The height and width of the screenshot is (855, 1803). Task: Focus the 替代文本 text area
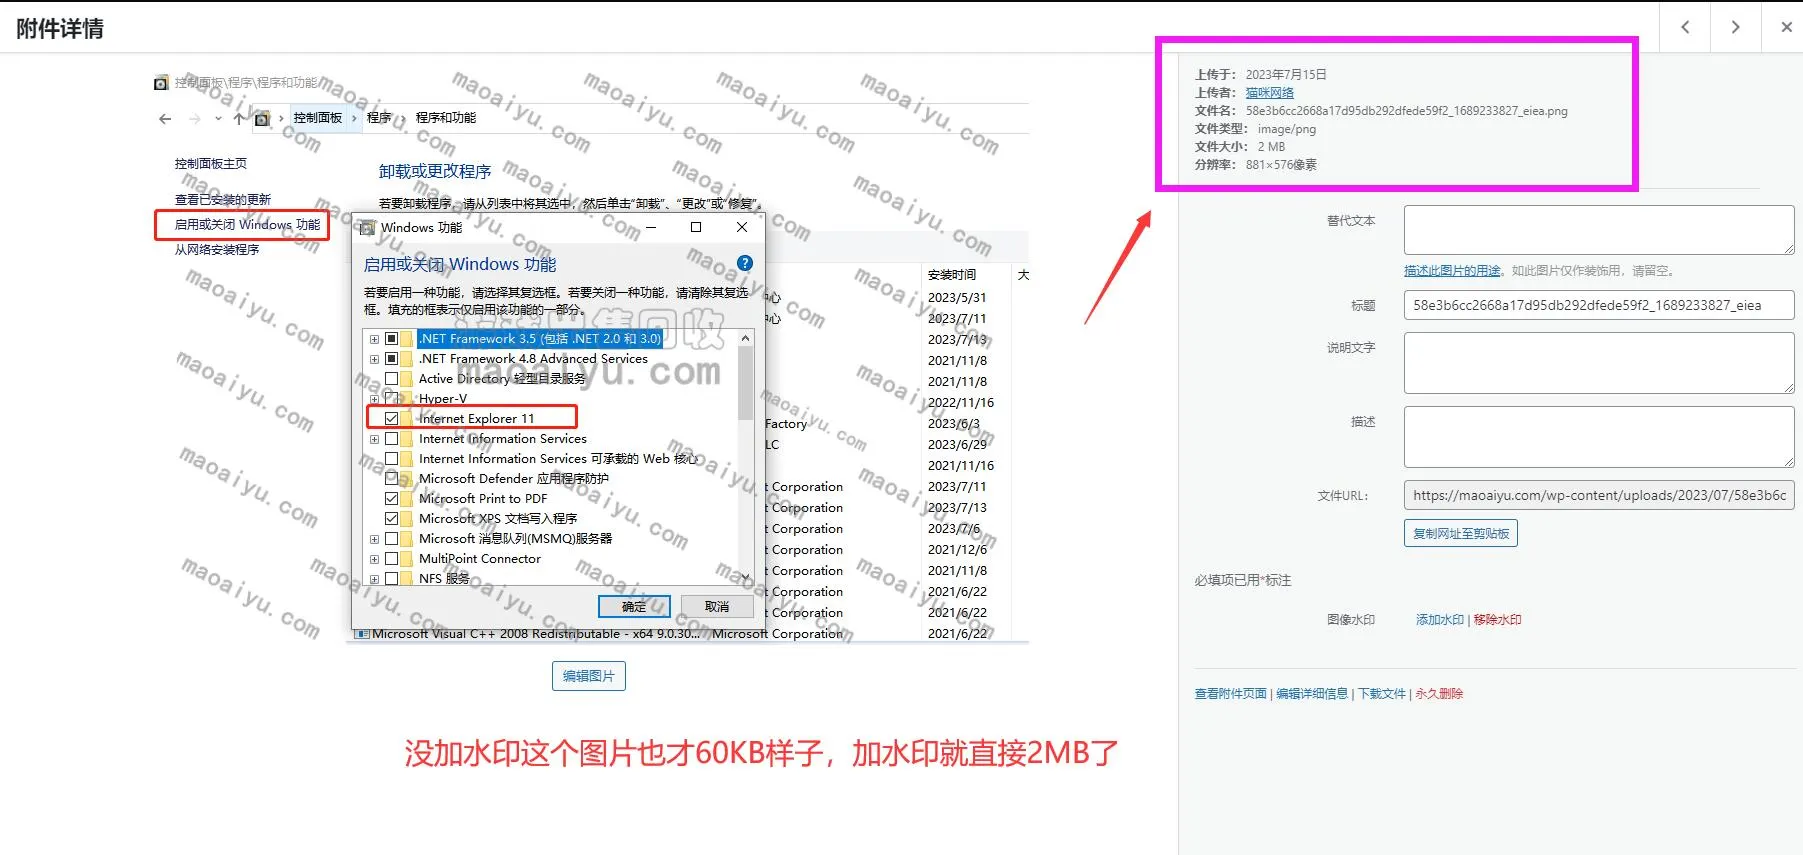(x=1599, y=230)
